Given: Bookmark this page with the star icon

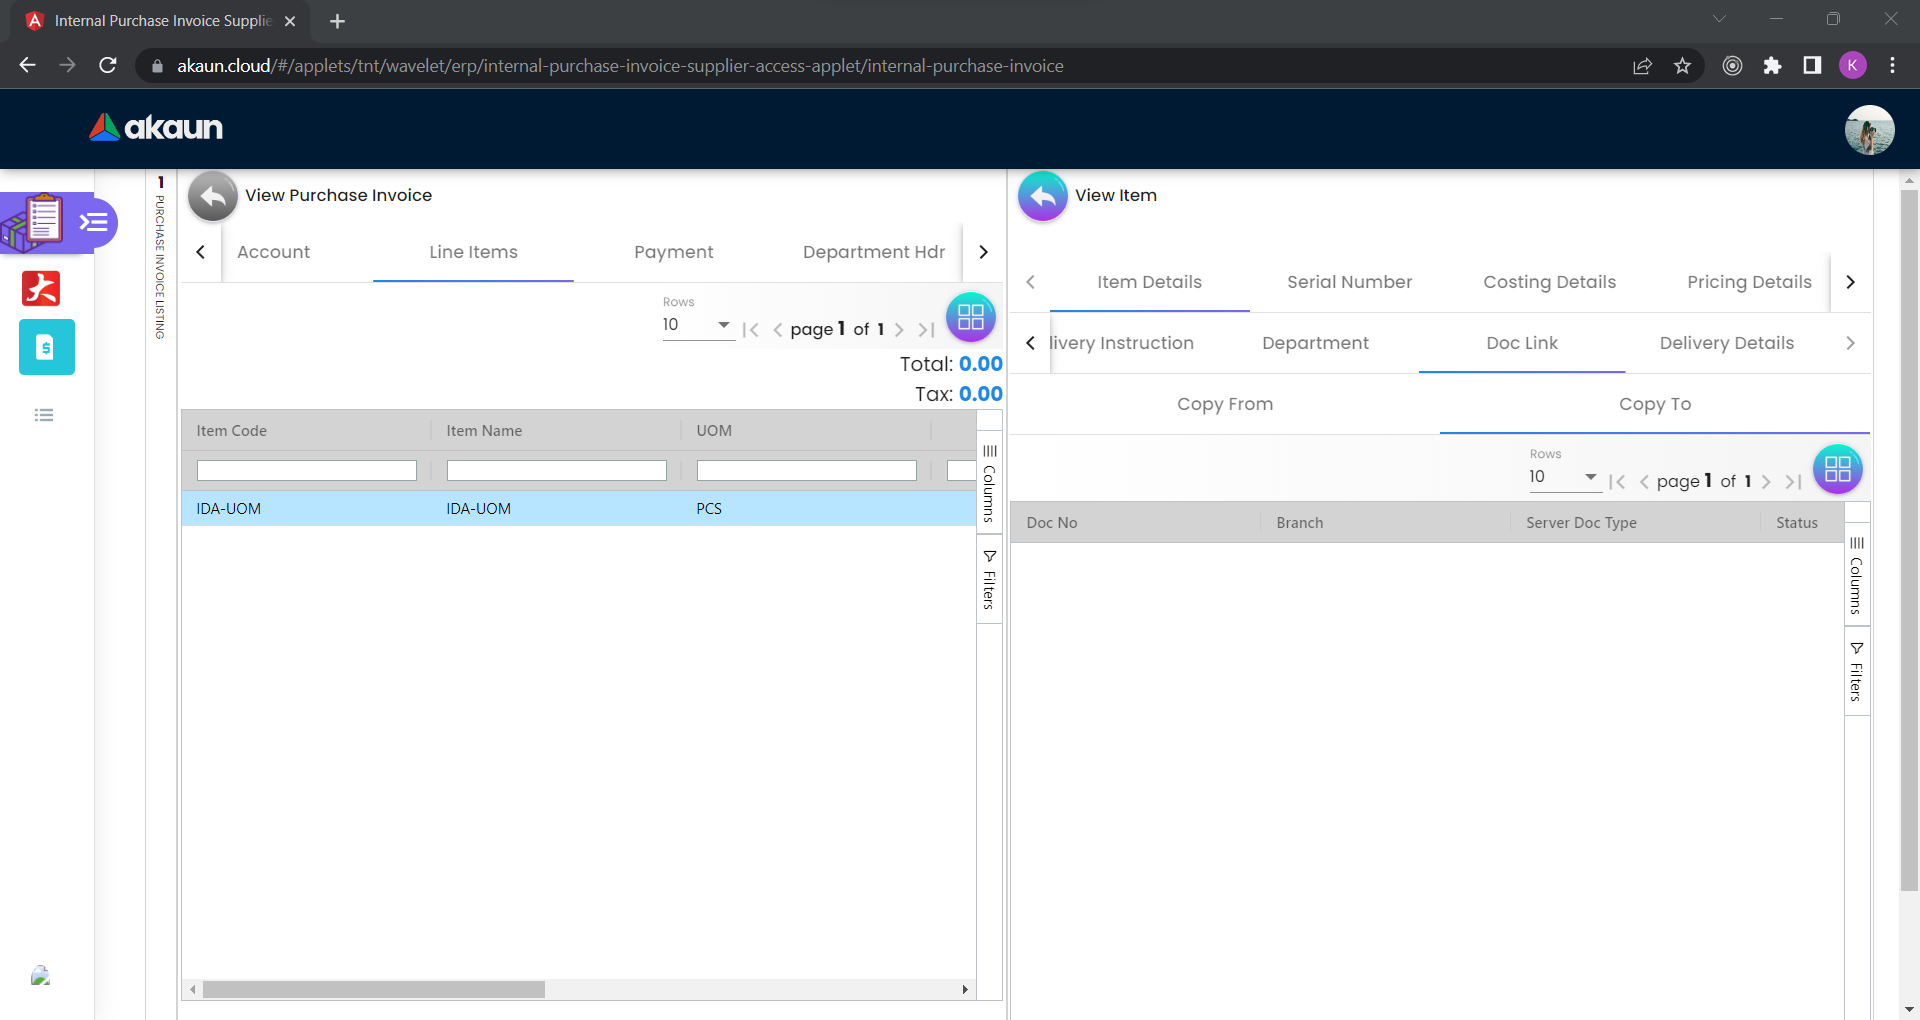Looking at the screenshot, I should 1682,66.
